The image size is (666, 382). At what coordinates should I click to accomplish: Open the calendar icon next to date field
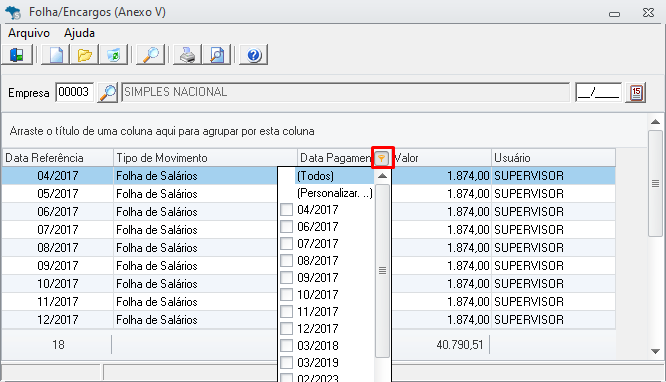[x=636, y=92]
